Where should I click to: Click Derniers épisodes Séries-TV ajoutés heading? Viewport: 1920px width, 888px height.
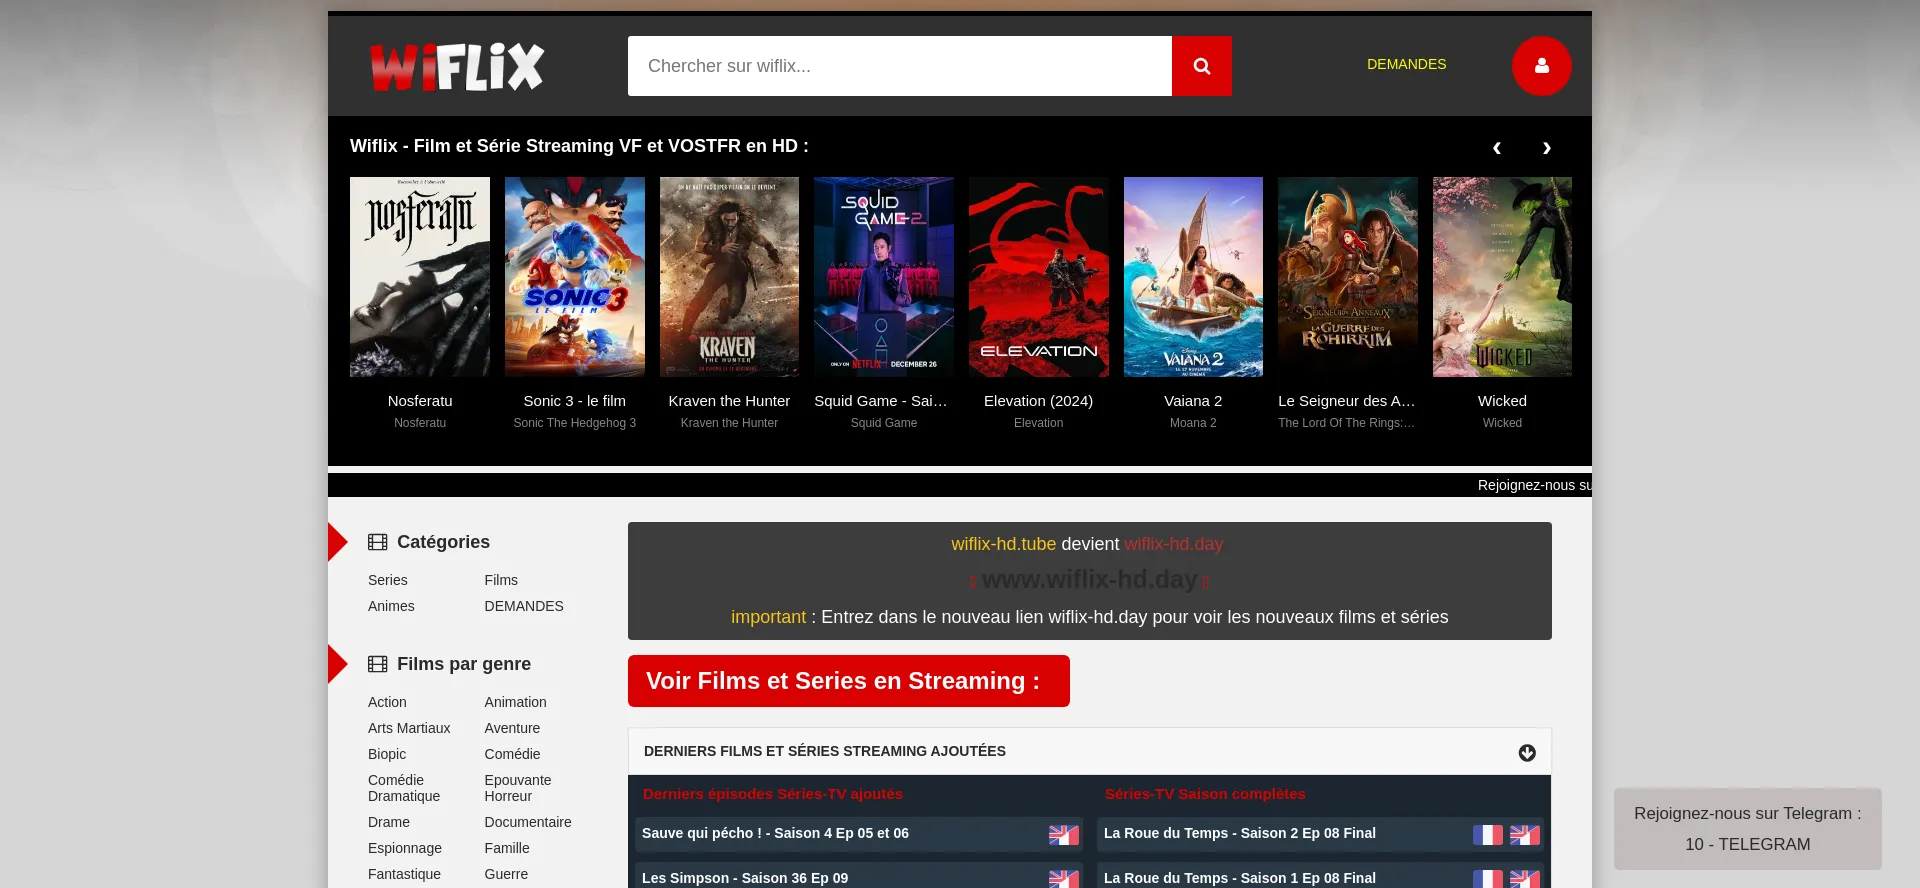click(x=773, y=794)
